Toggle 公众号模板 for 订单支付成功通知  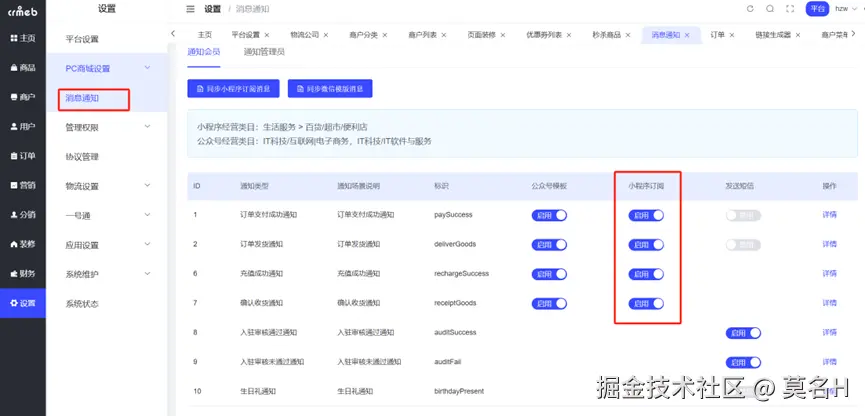coord(549,215)
